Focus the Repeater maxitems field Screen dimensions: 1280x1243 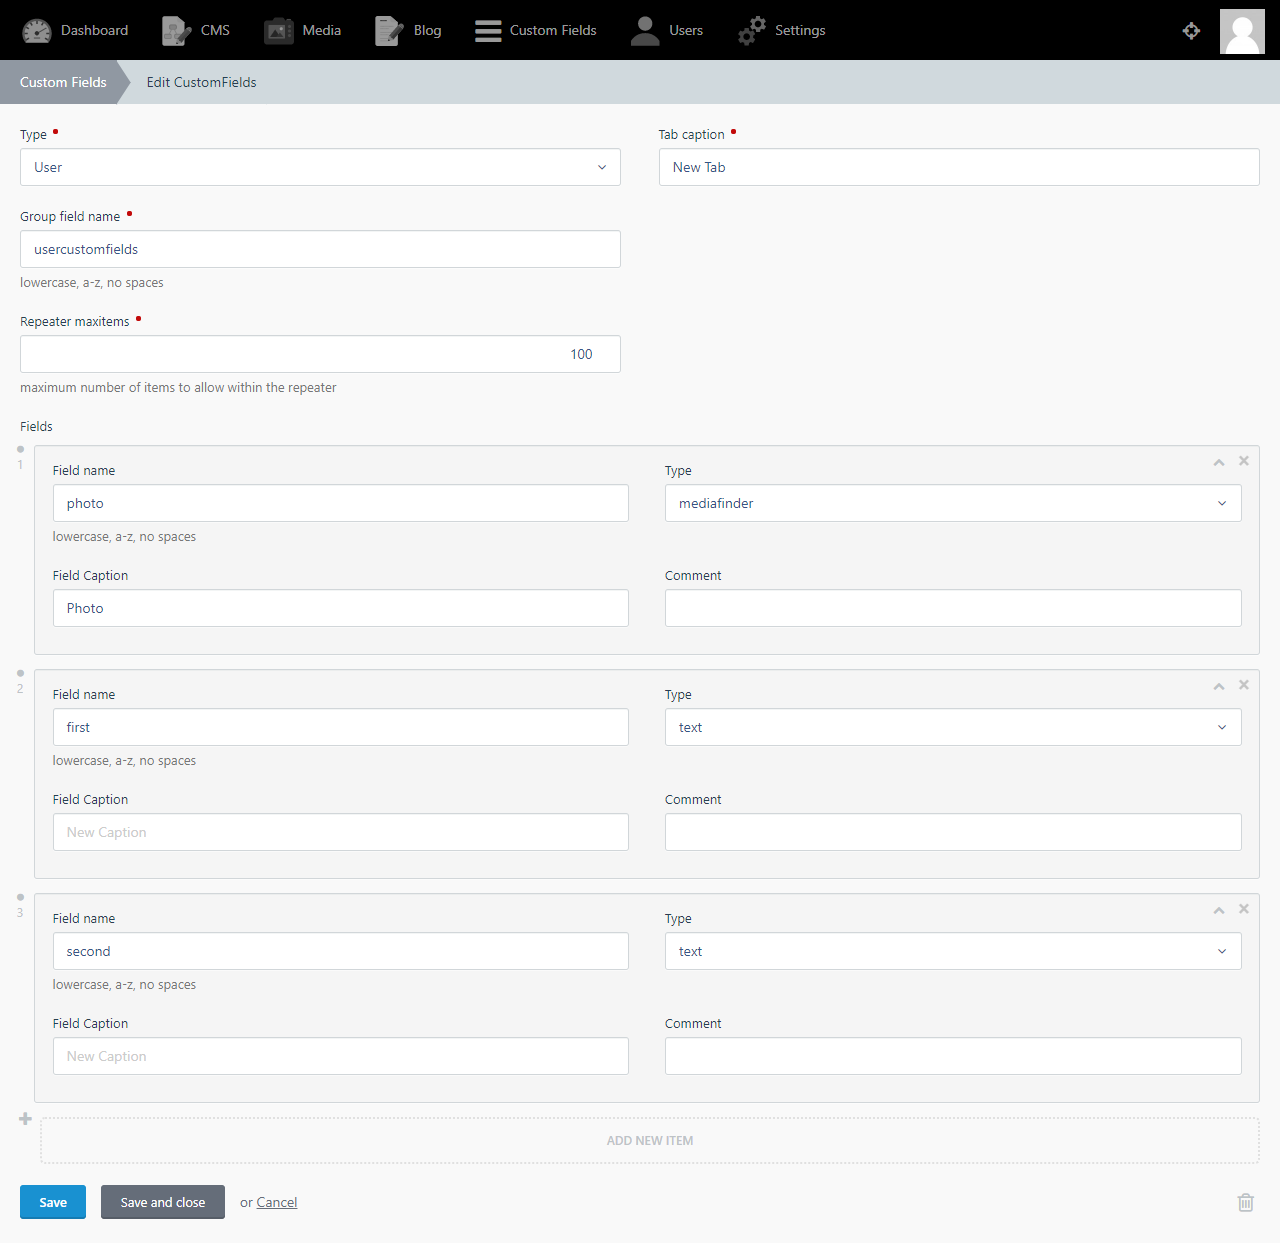point(320,354)
